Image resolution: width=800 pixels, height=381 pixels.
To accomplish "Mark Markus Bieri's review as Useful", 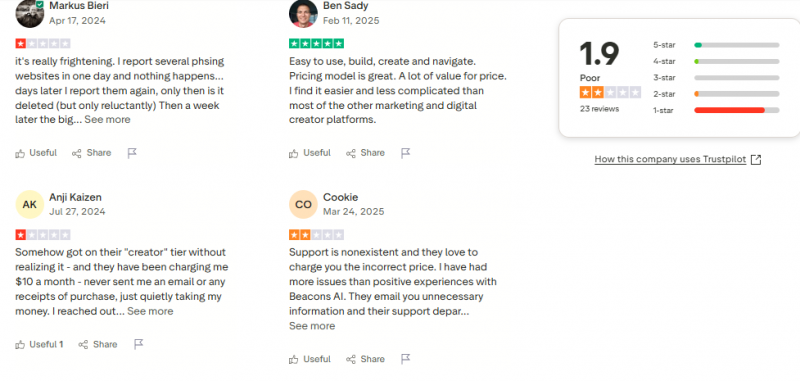I will point(36,153).
